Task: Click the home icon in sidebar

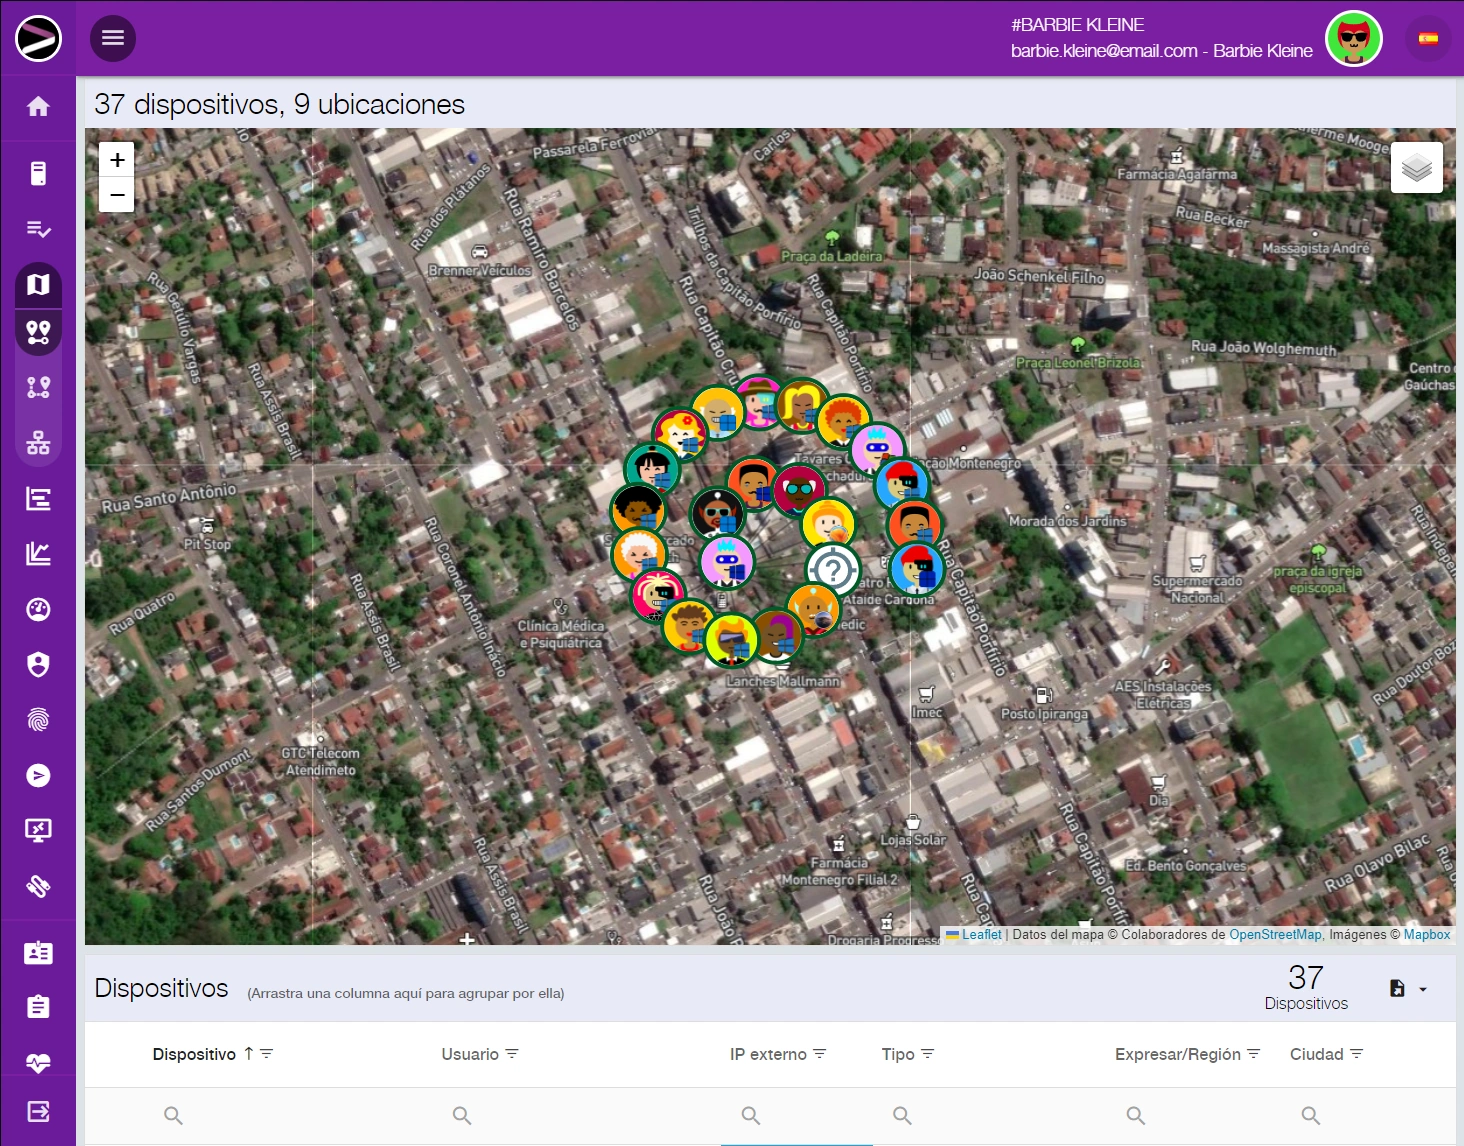Action: click(38, 107)
